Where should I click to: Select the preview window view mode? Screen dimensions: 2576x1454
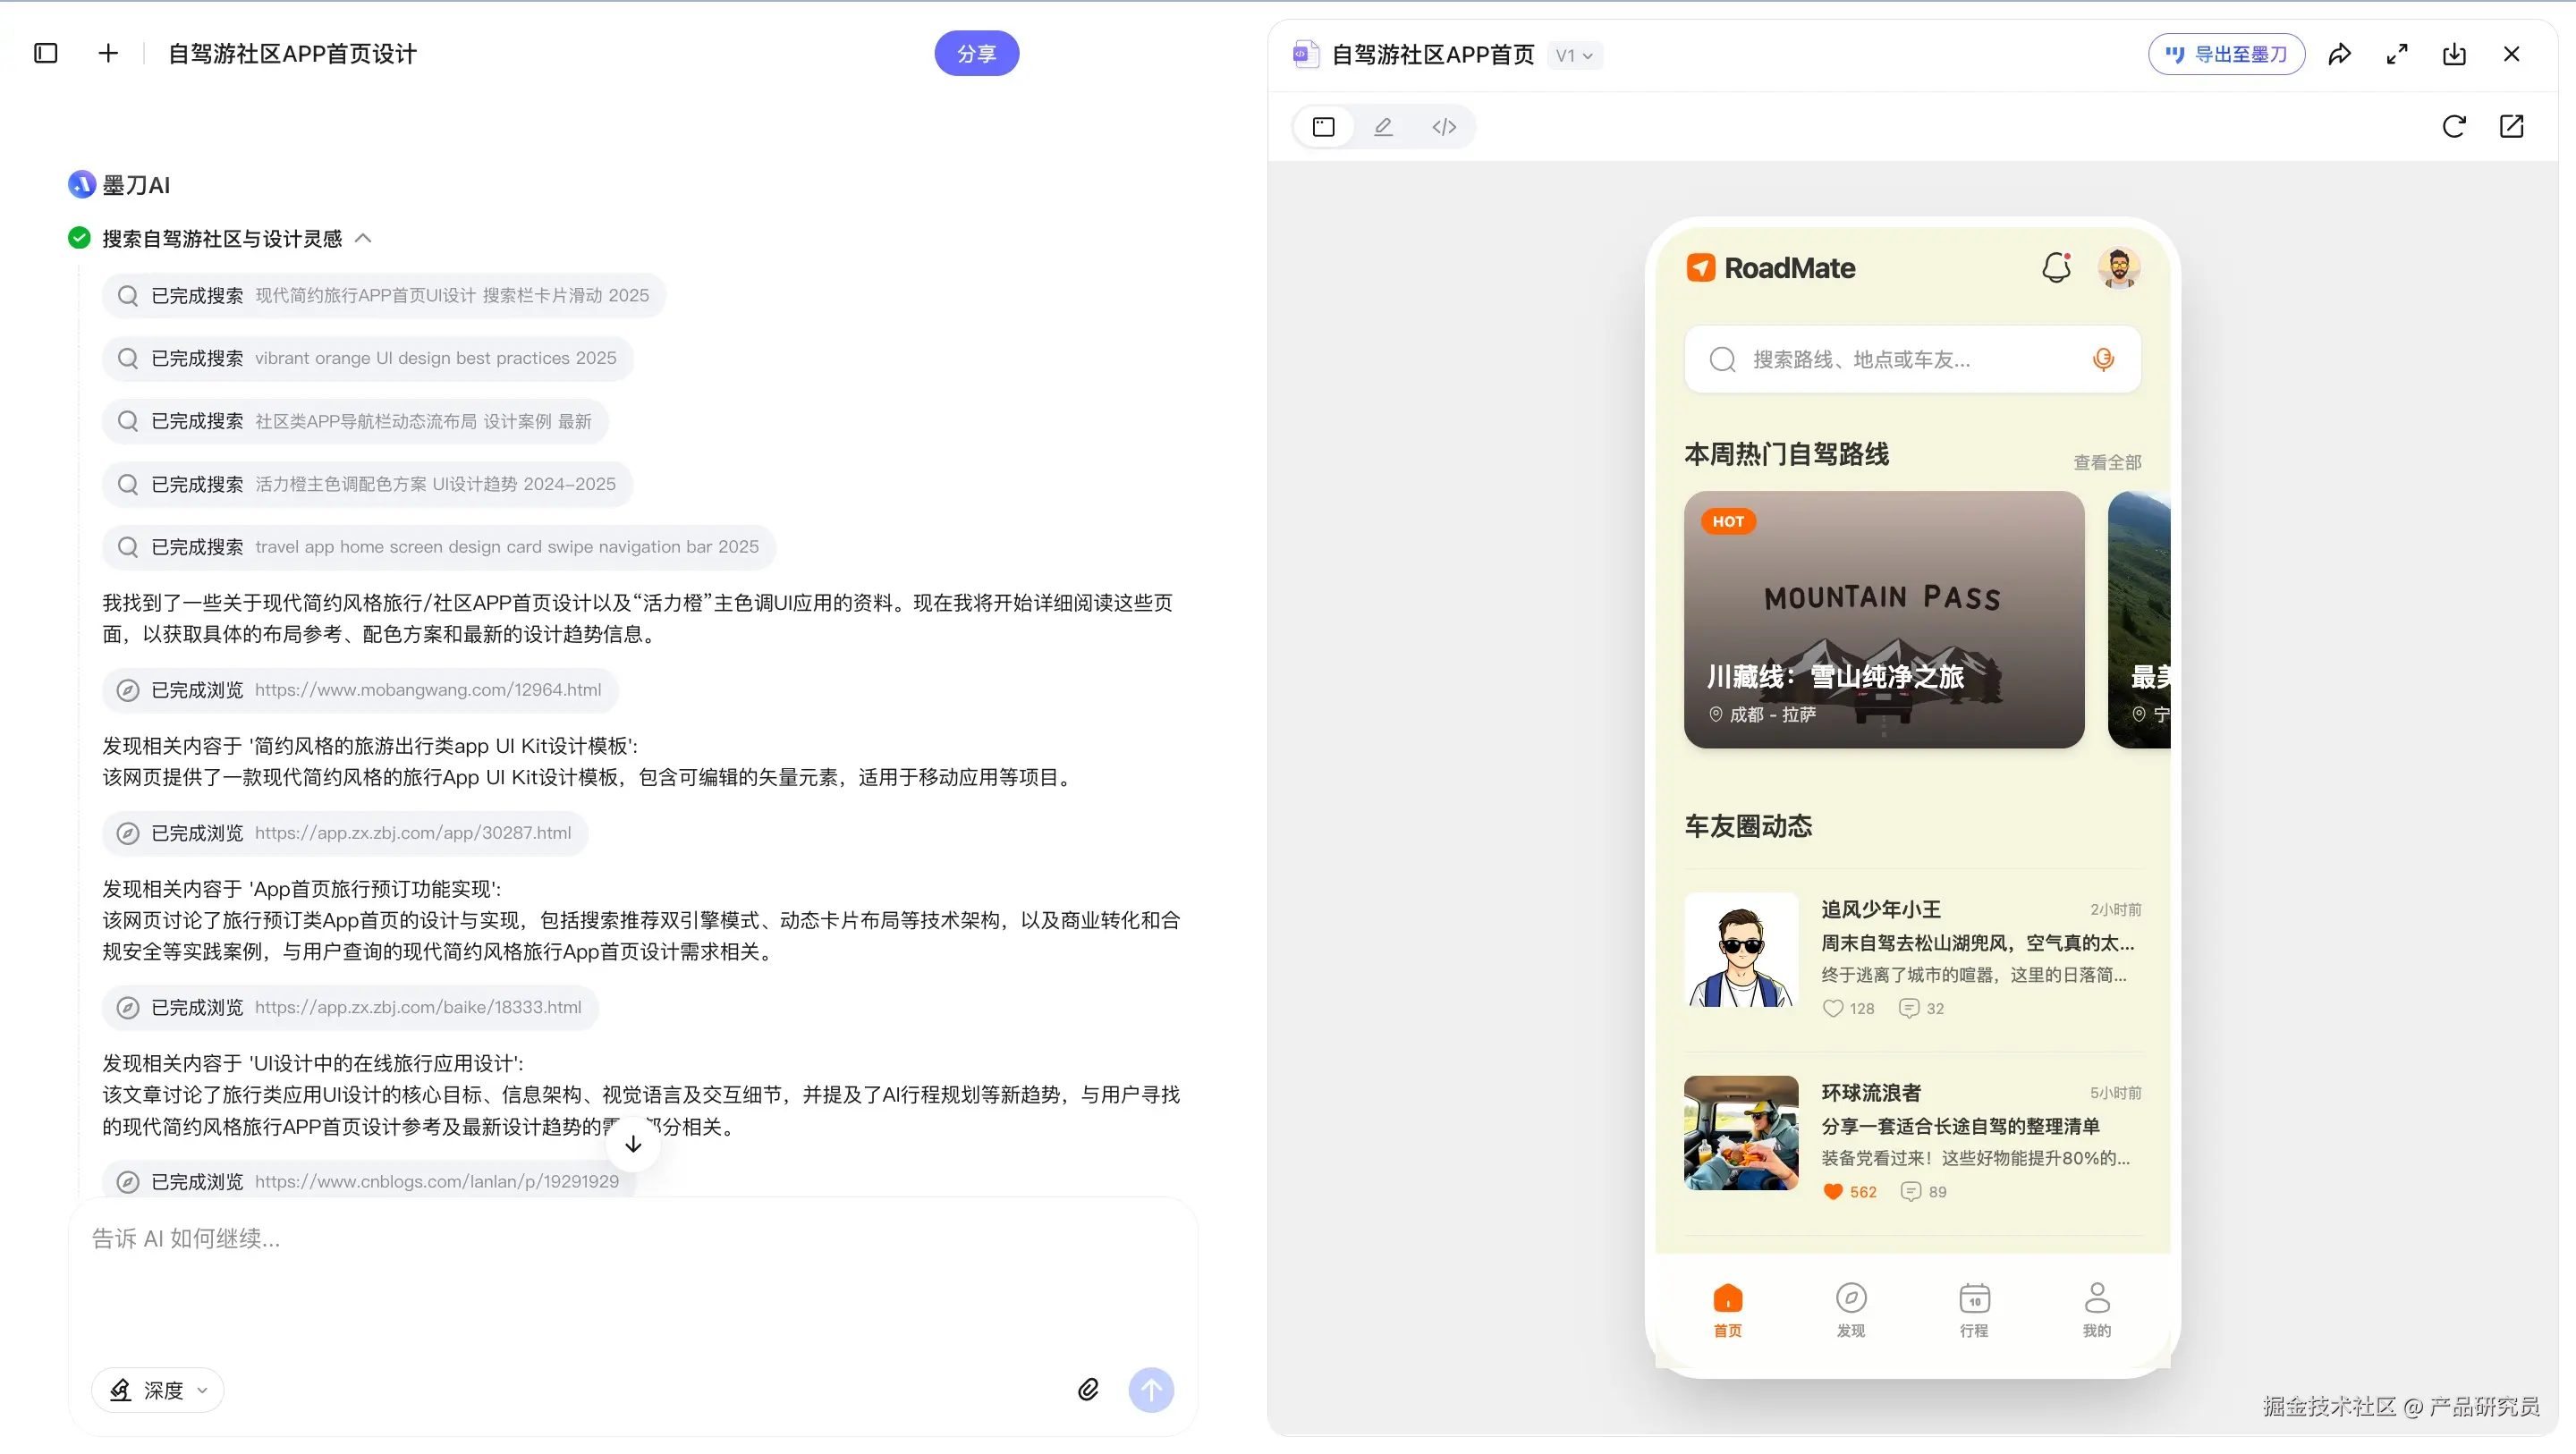1323,127
